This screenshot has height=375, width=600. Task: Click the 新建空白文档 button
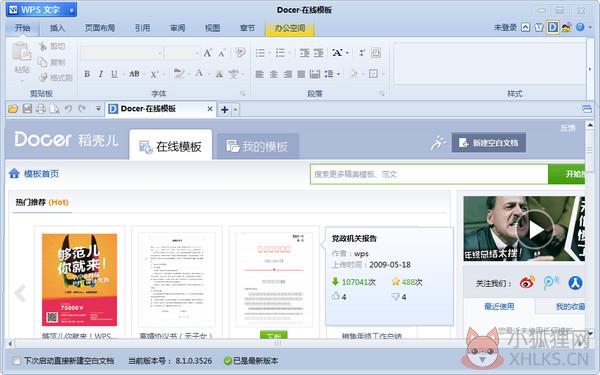pyautogui.click(x=489, y=143)
